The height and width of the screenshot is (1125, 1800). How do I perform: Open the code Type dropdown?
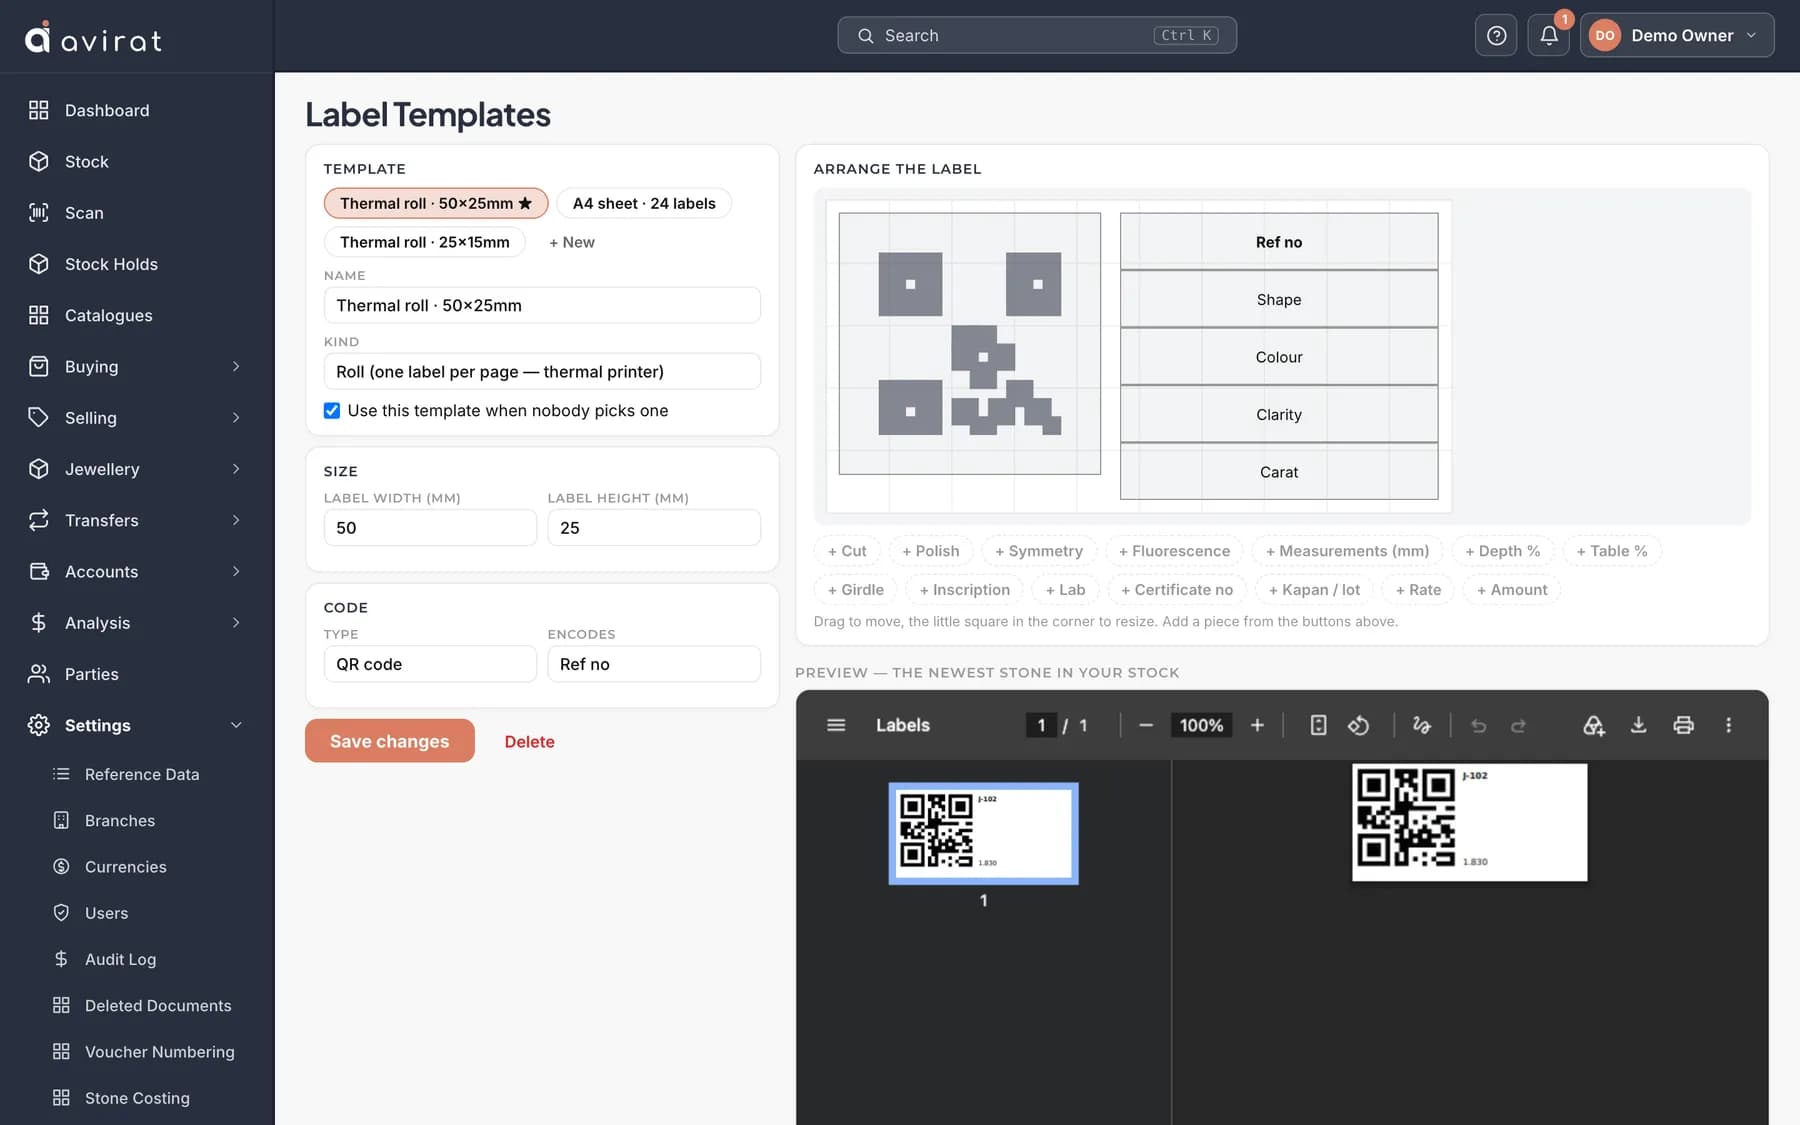(430, 664)
